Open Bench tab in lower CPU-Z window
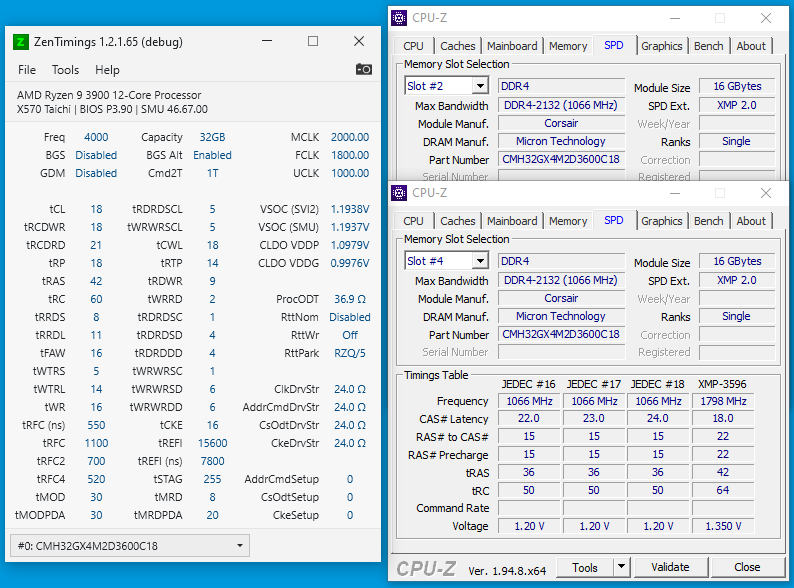This screenshot has width=794, height=588. point(708,221)
